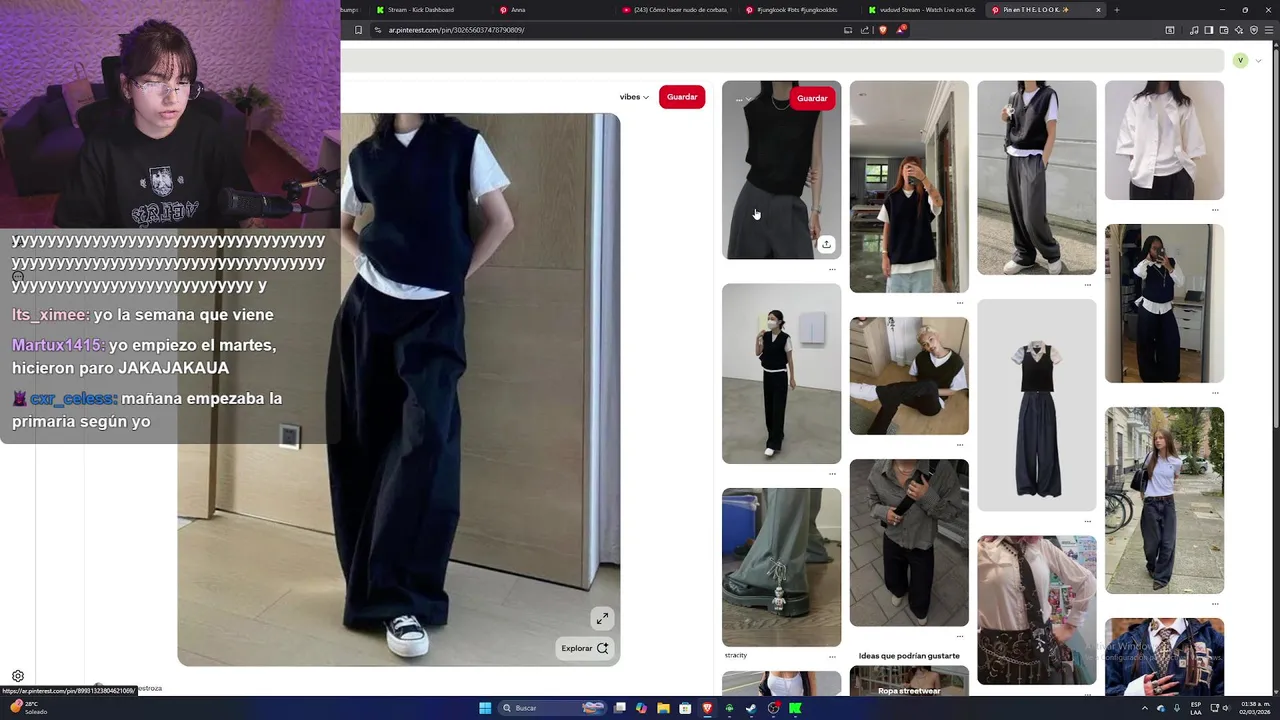This screenshot has height=720, width=1280.
Task: Click the Pinterest address bar URL
Action: tap(456, 30)
